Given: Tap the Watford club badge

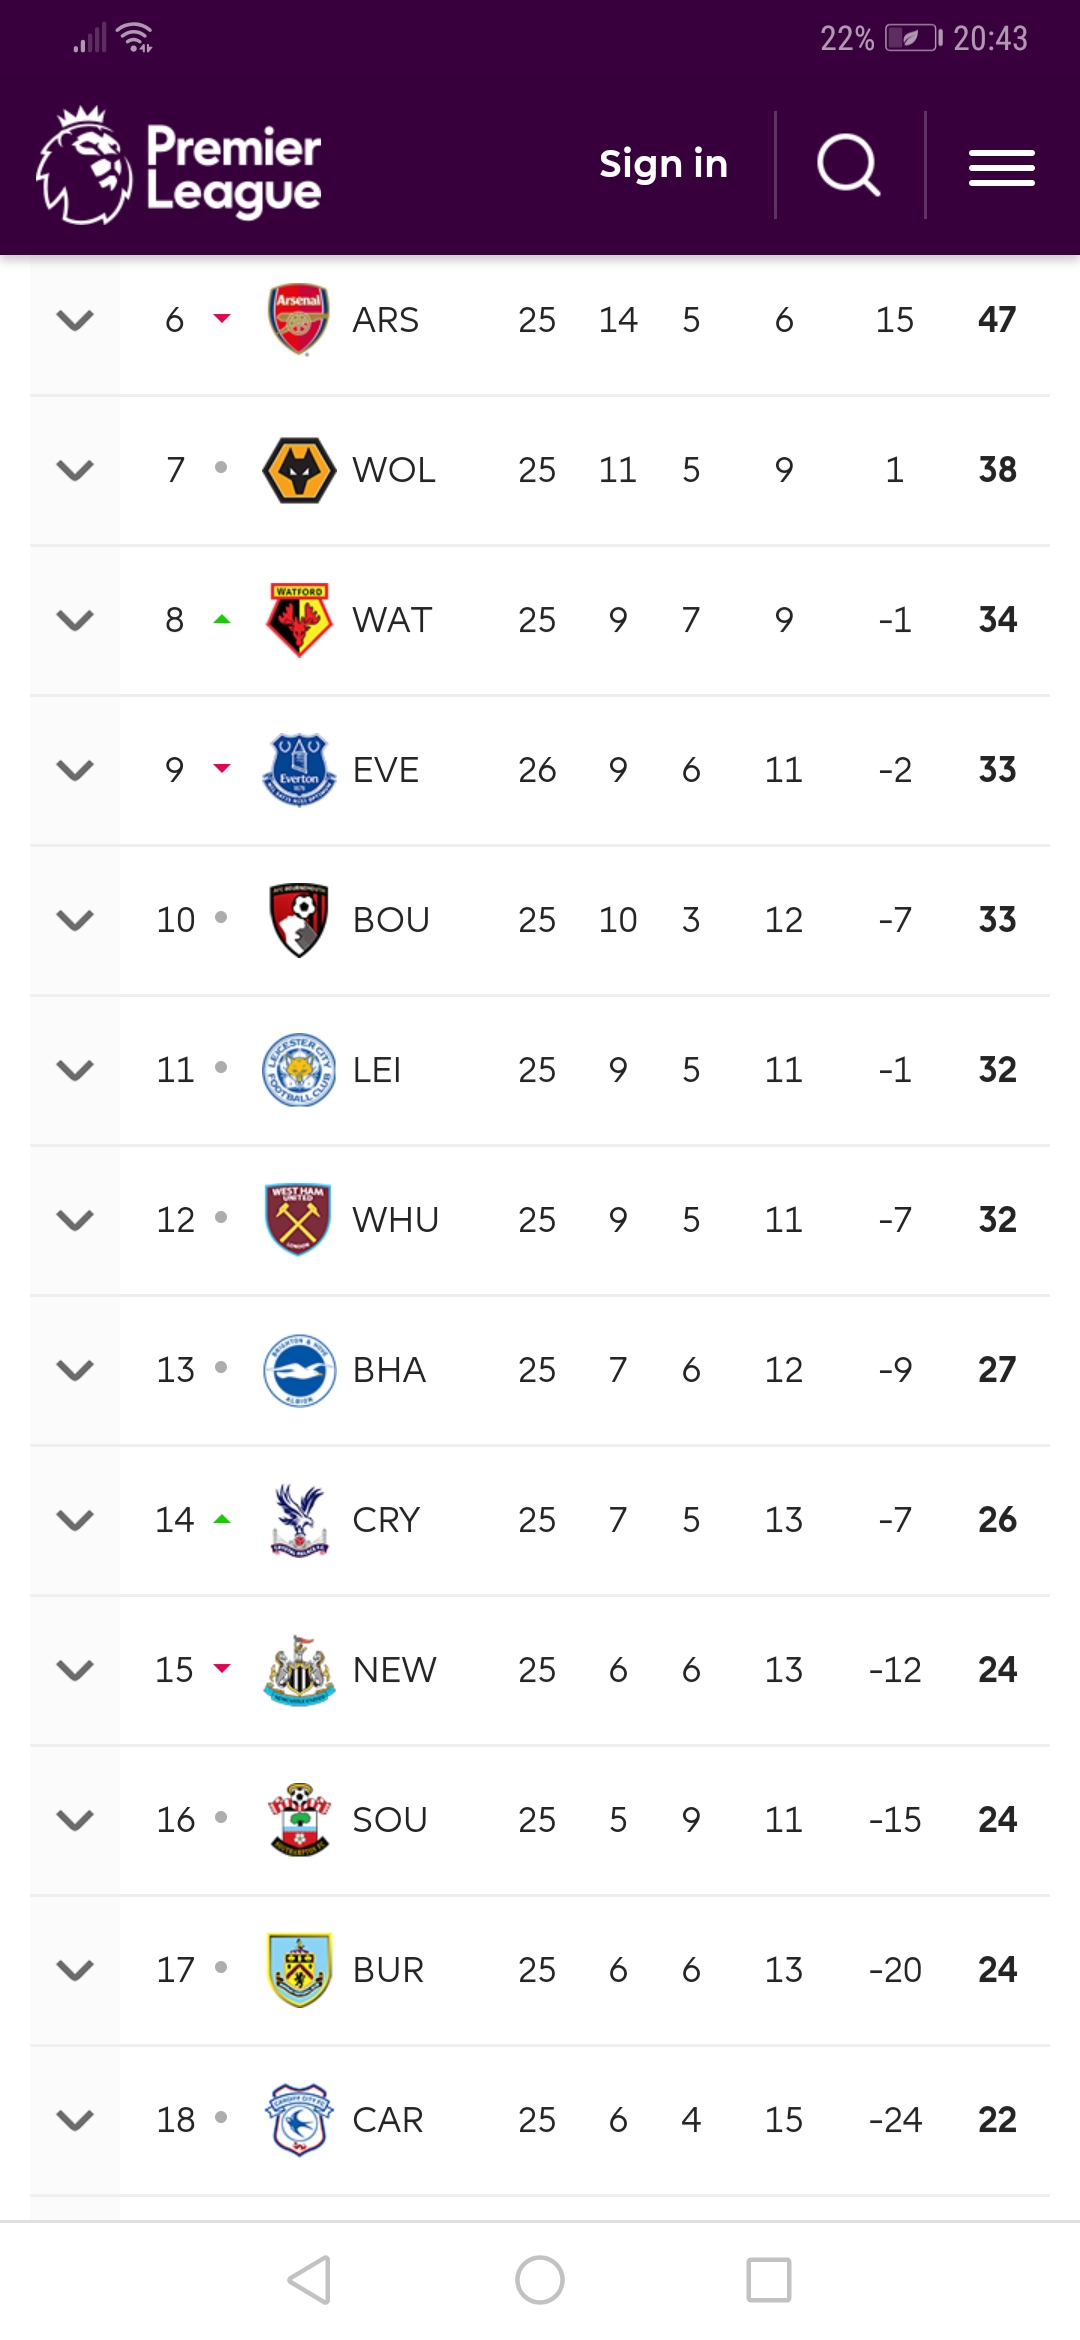Looking at the screenshot, I should click(298, 620).
